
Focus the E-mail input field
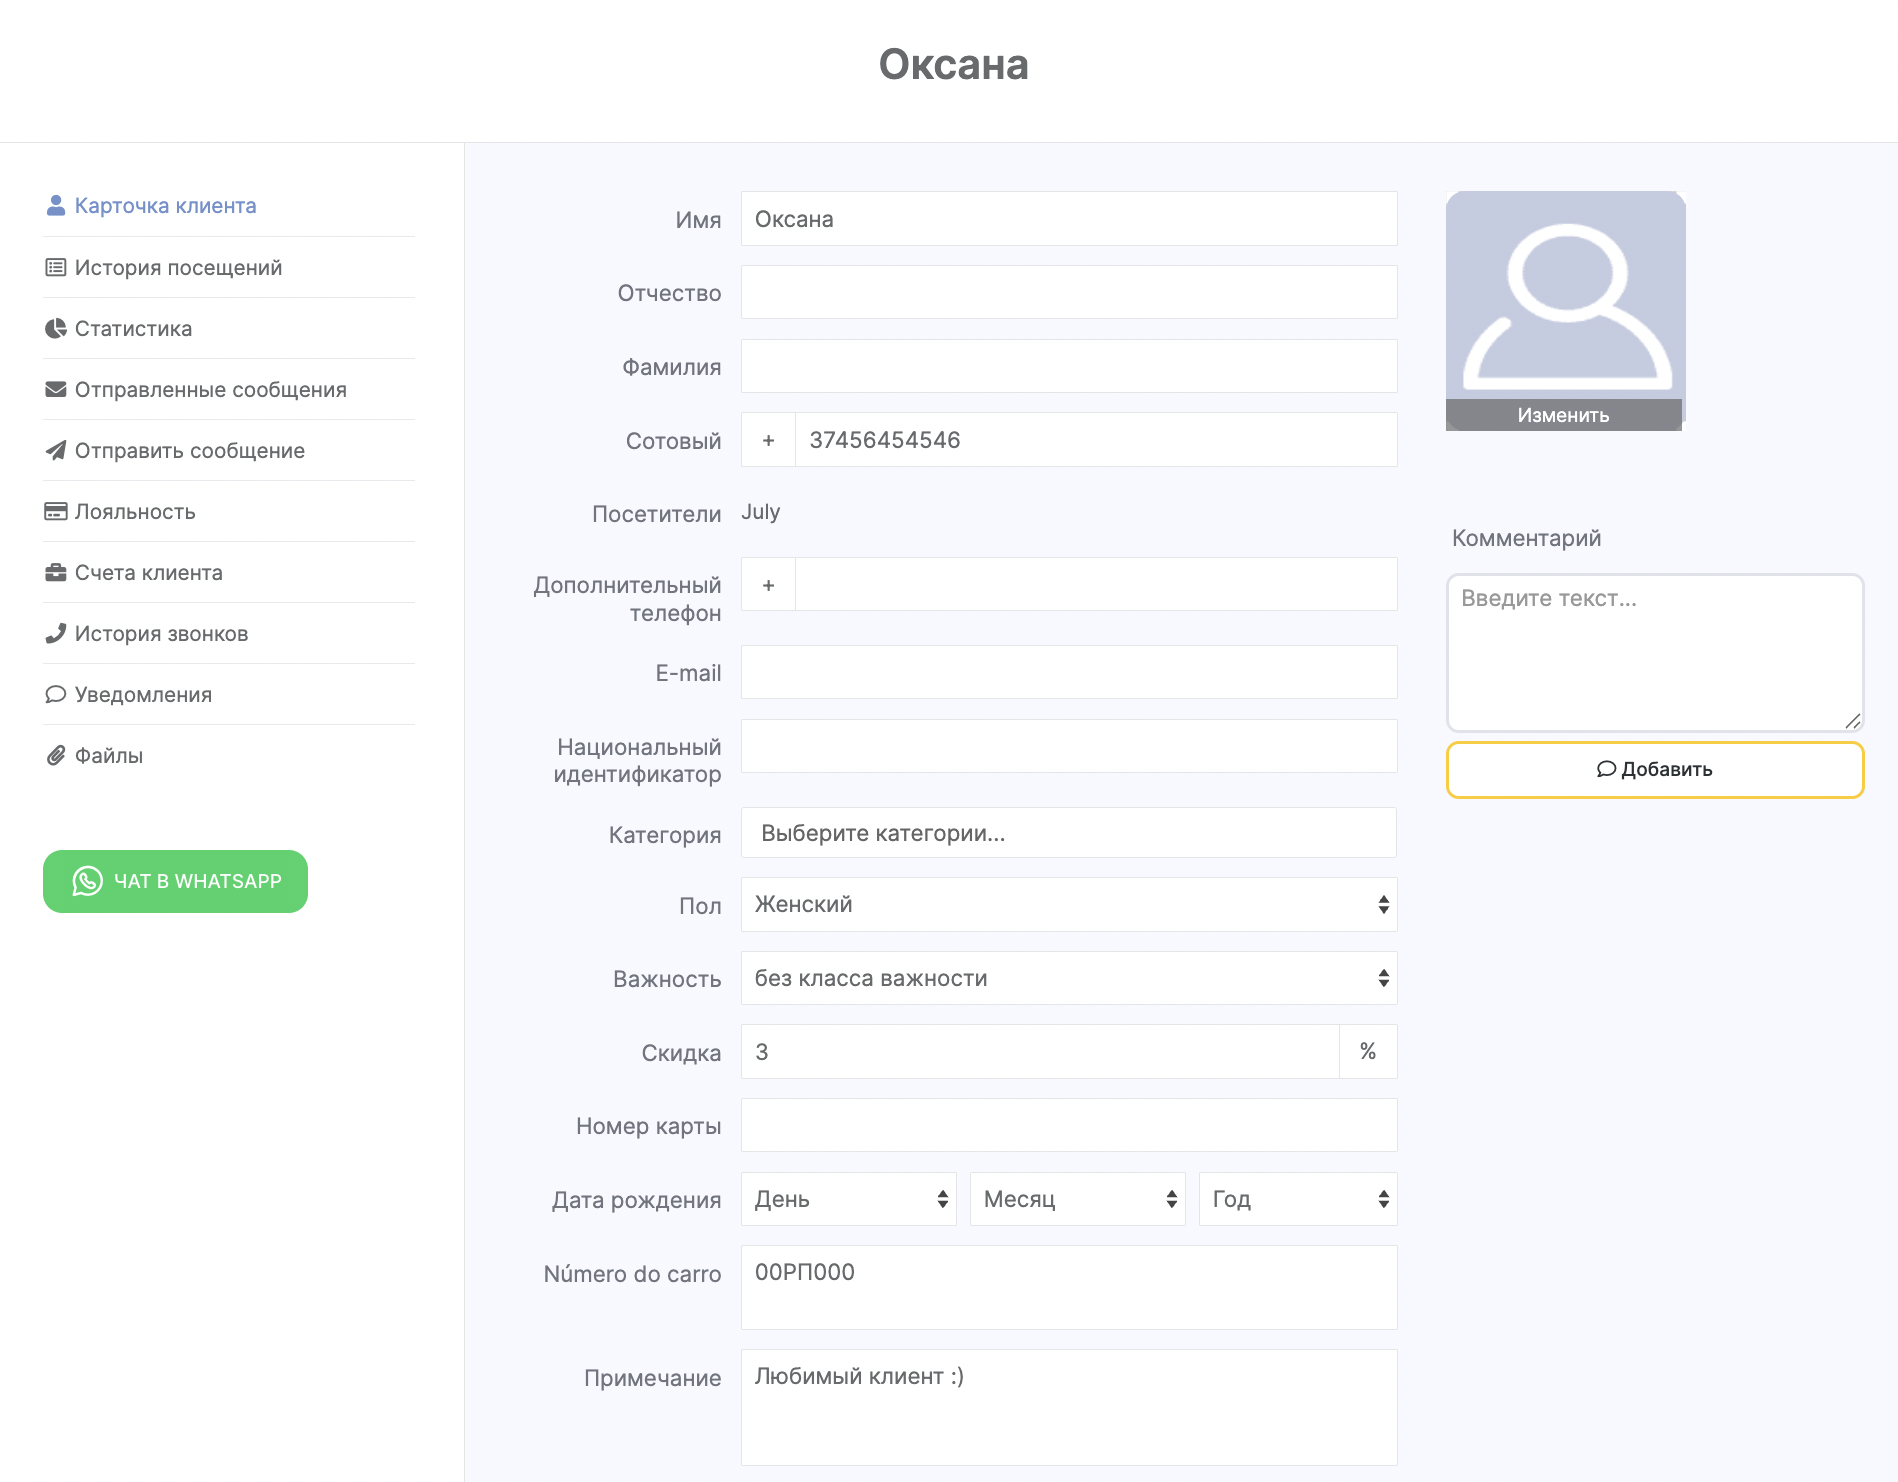1068,673
